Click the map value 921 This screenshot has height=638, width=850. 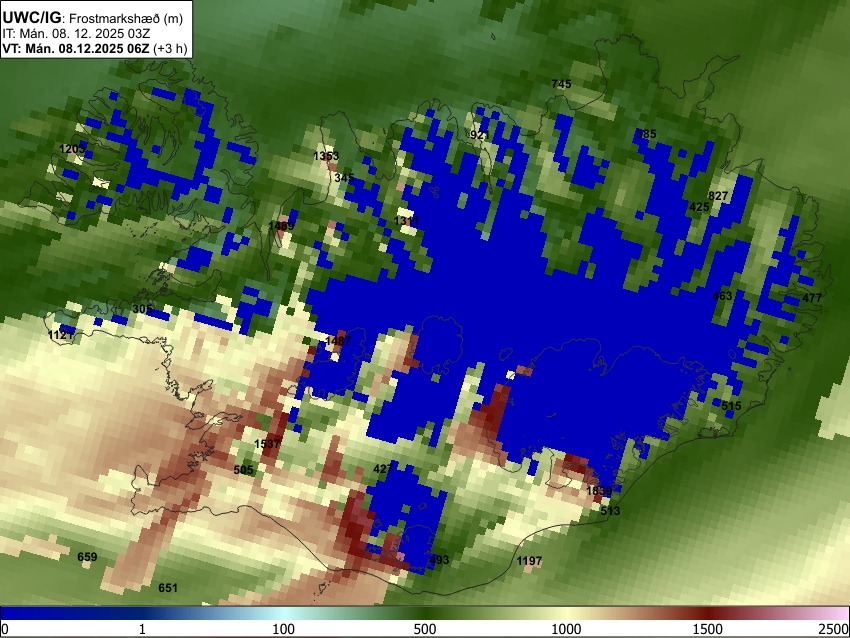[480, 135]
